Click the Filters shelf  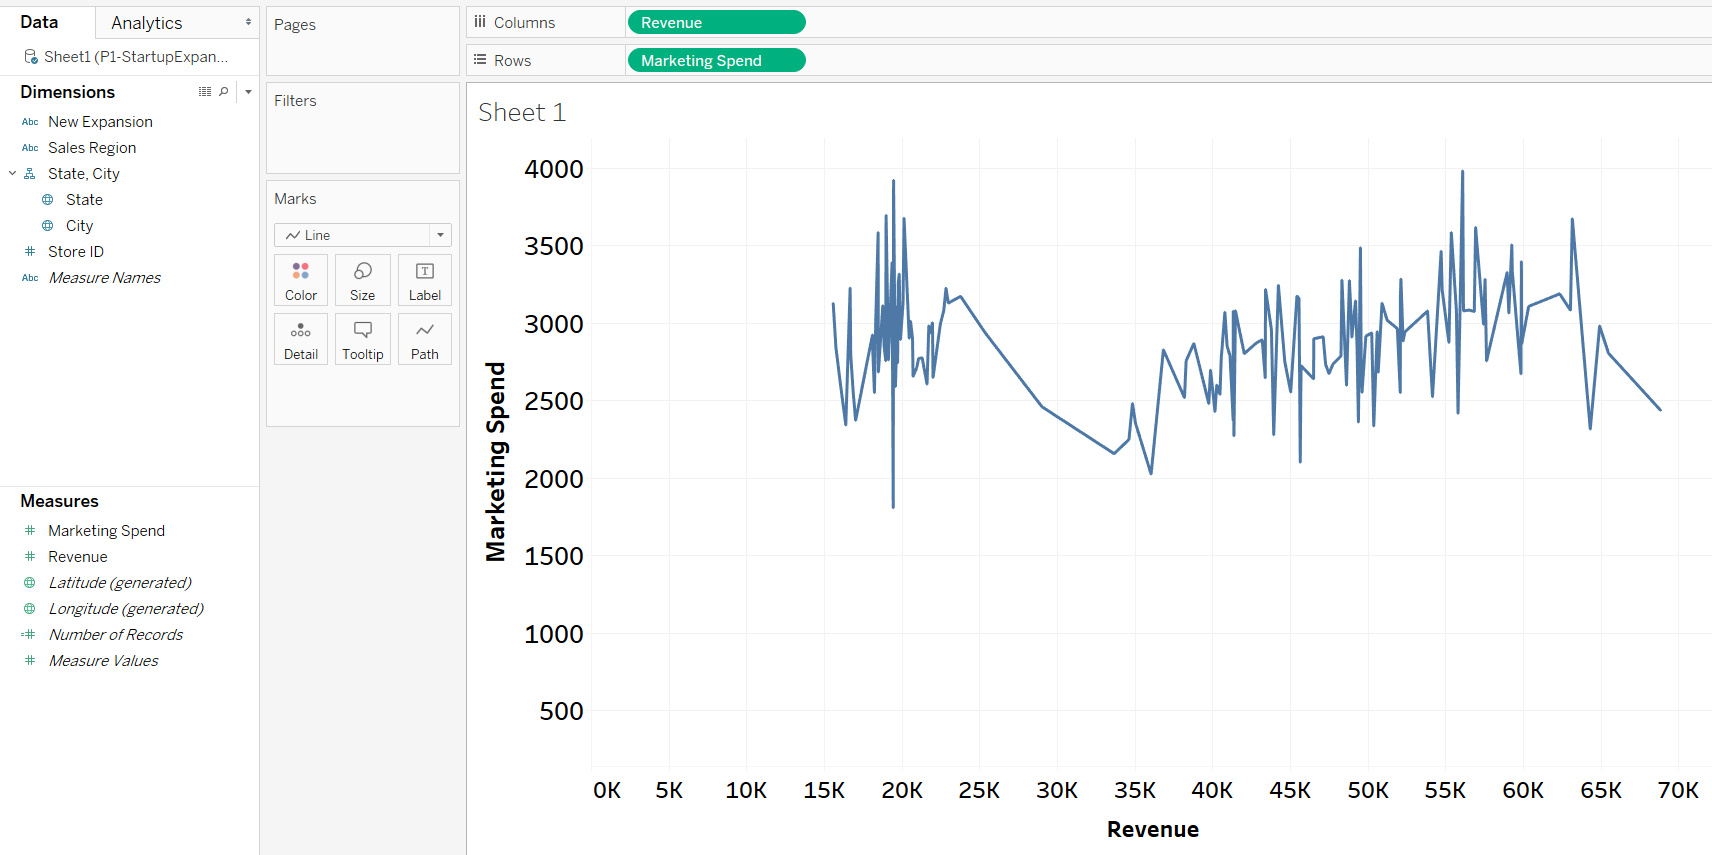[x=362, y=128]
